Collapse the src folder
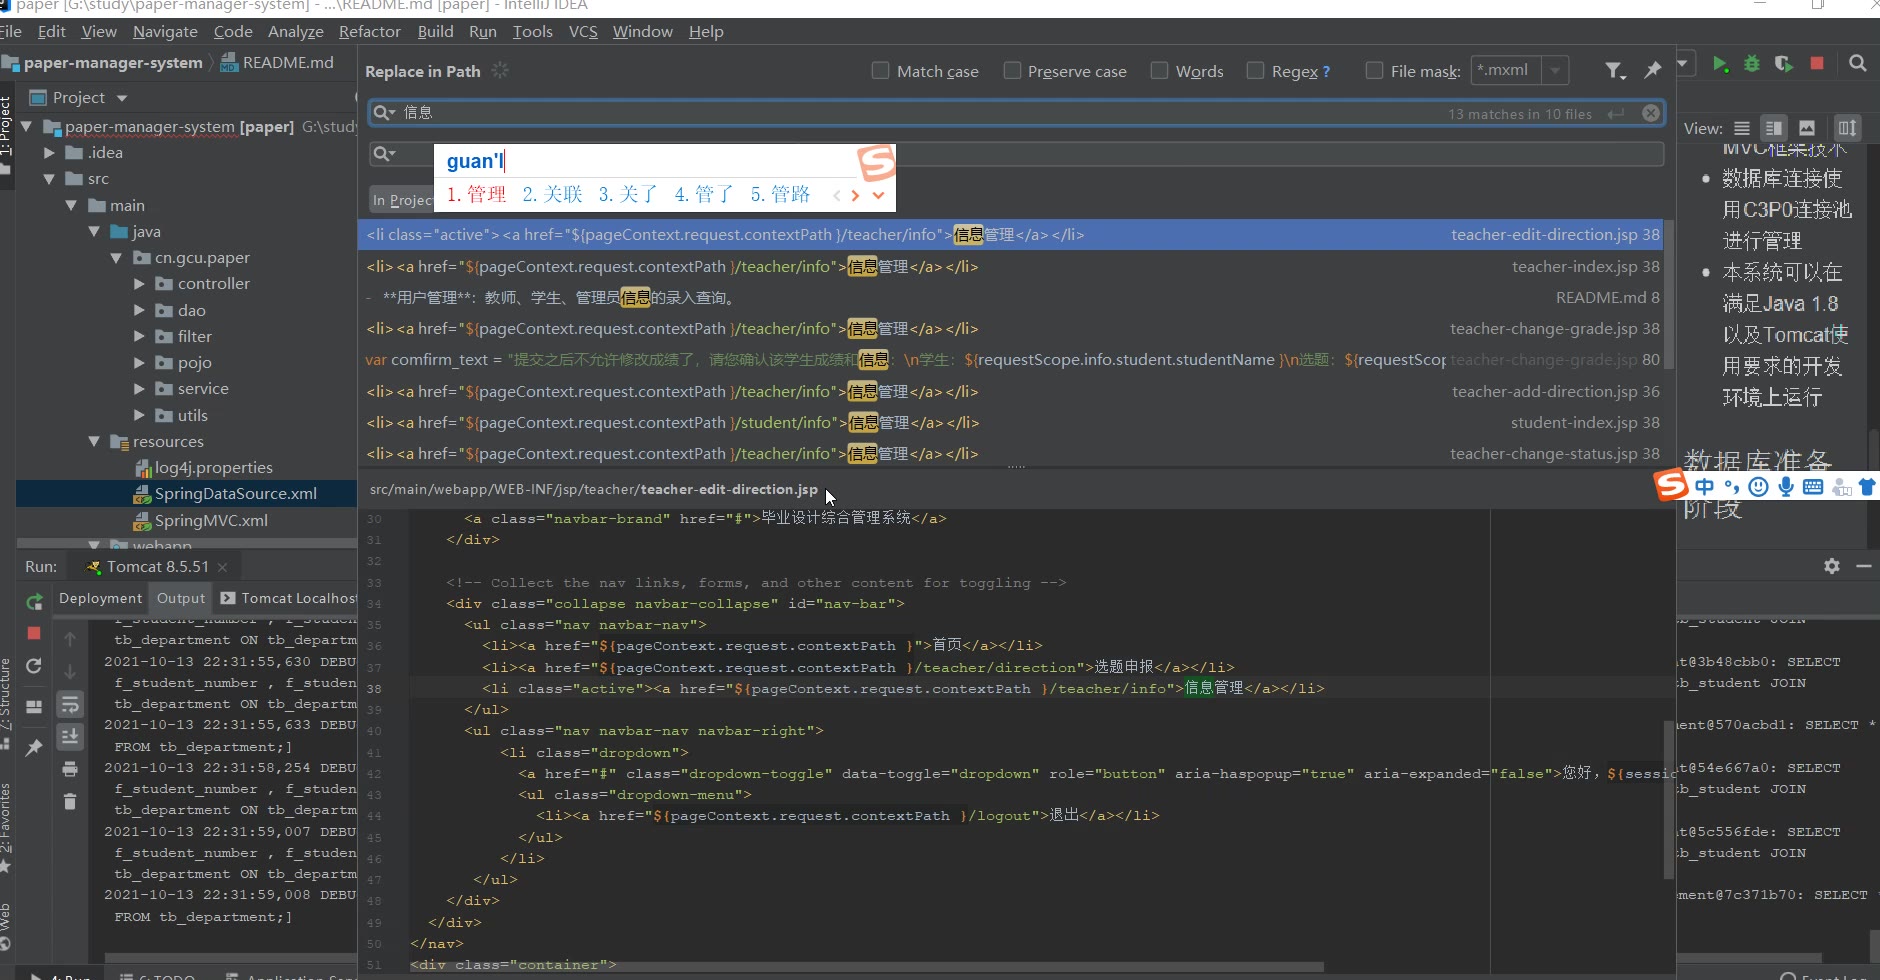 point(49,179)
